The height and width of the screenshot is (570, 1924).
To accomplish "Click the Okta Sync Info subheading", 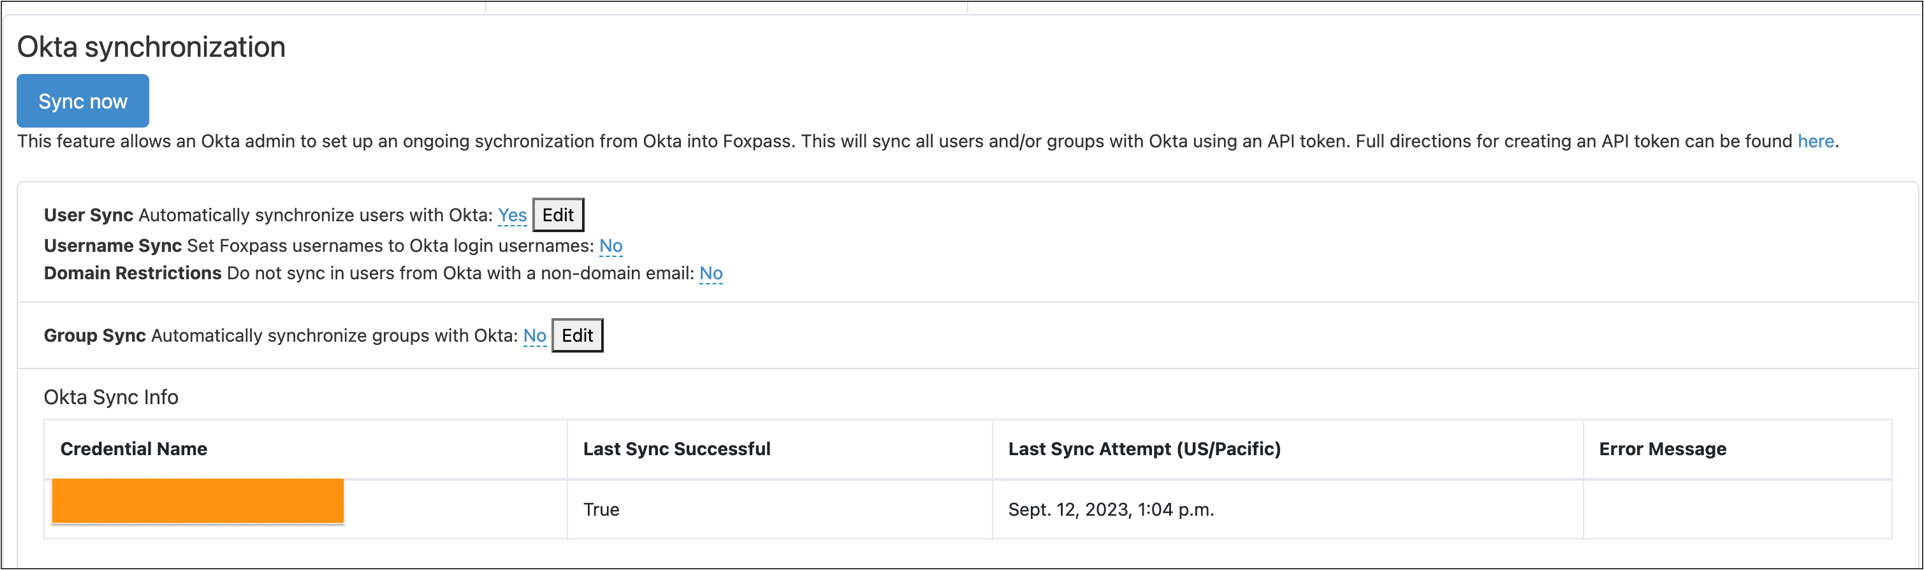I will click(111, 398).
